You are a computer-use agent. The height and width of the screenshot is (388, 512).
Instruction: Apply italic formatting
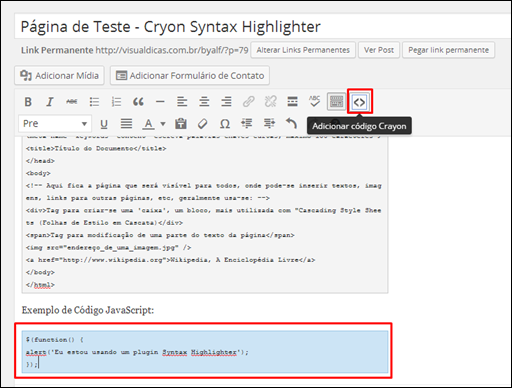coord(50,102)
